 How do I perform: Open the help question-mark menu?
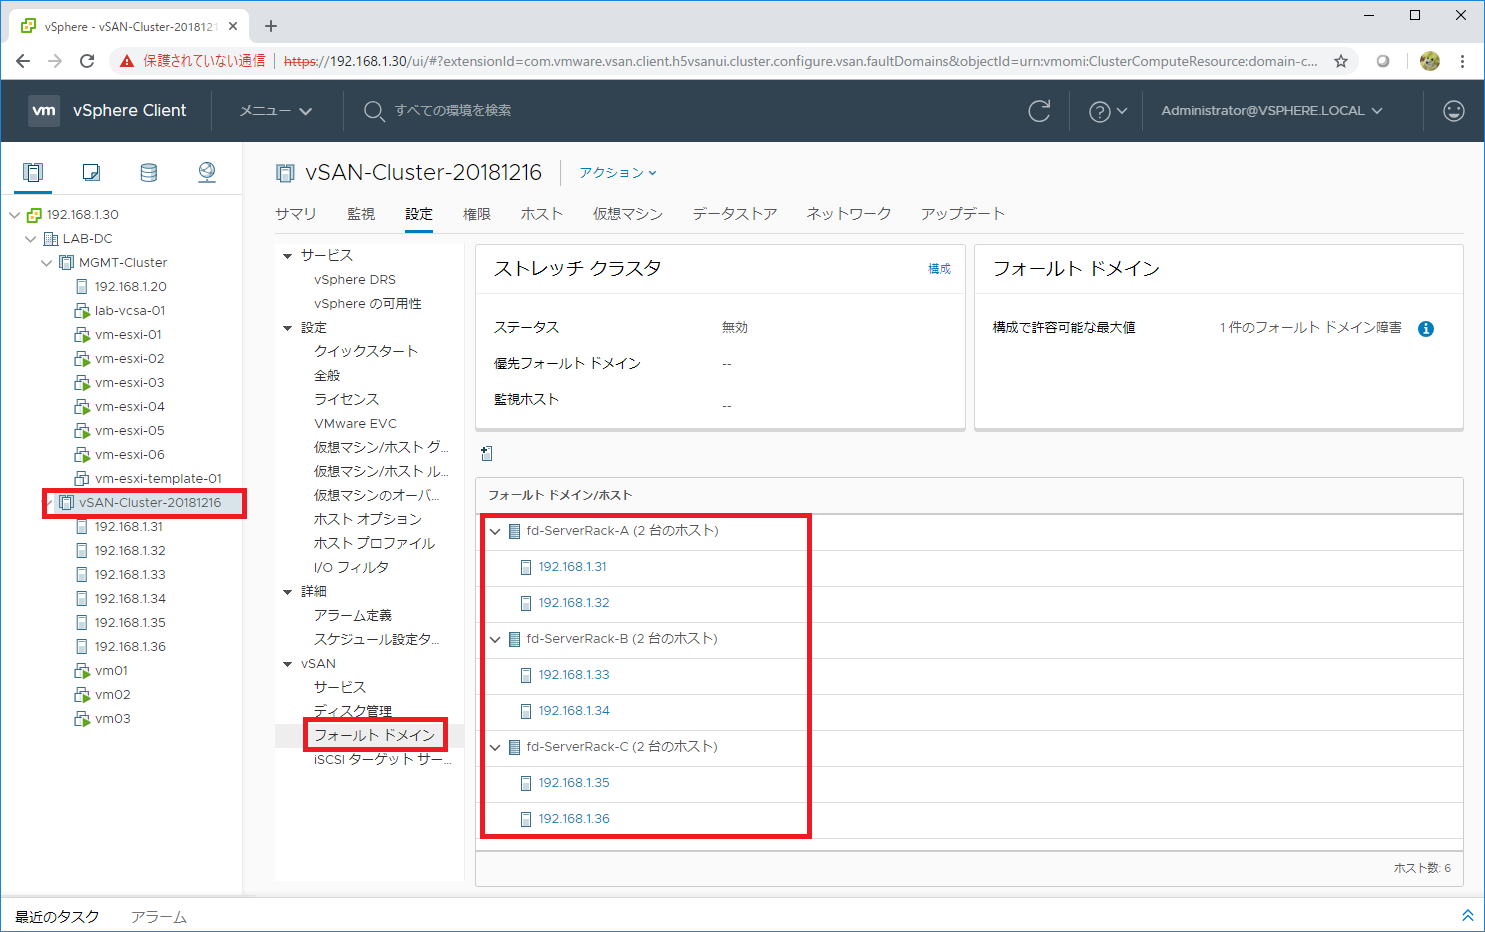coord(1107,111)
